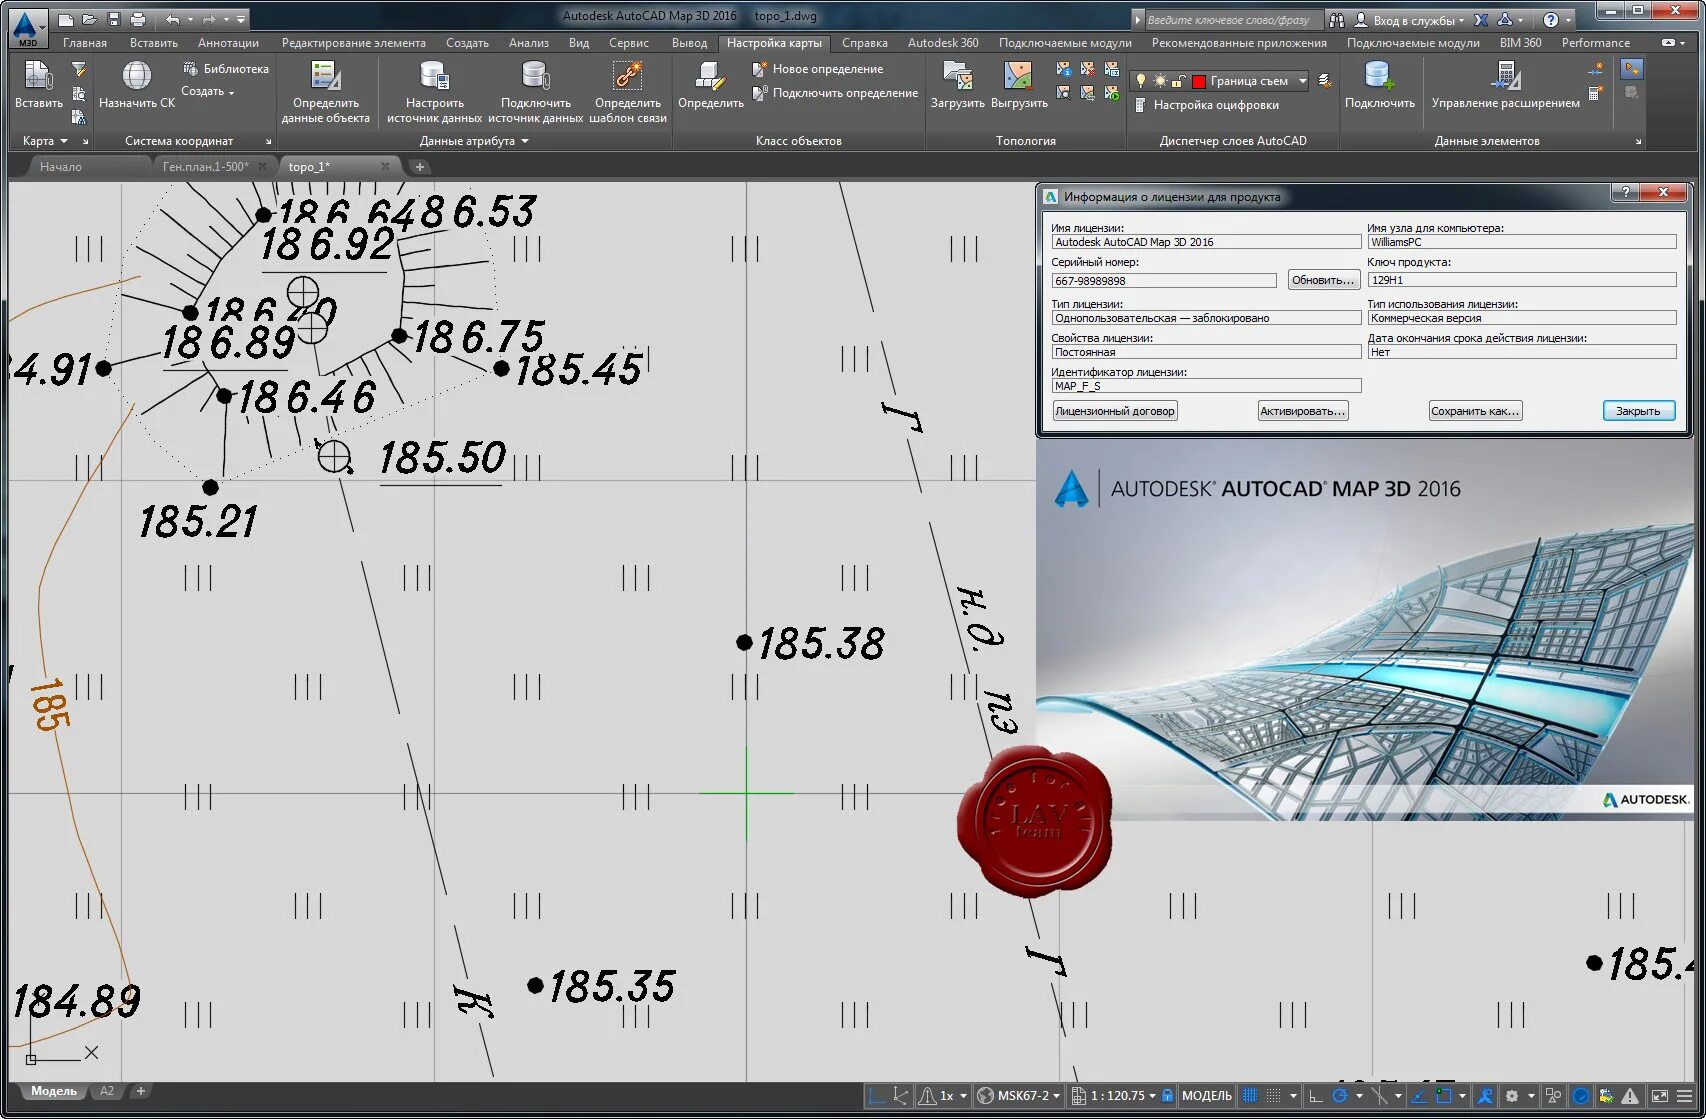
Task: Click the Сохранить как button
Action: point(1475,411)
